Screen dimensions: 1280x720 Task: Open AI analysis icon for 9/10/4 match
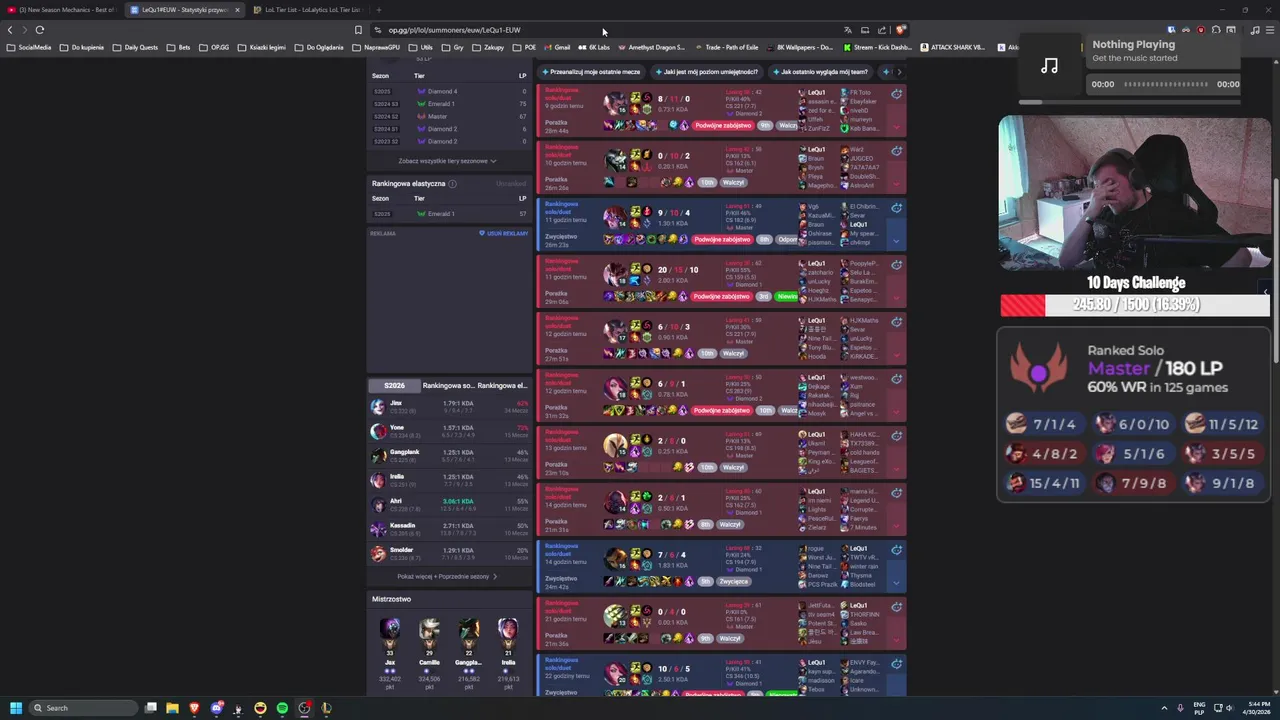point(896,208)
